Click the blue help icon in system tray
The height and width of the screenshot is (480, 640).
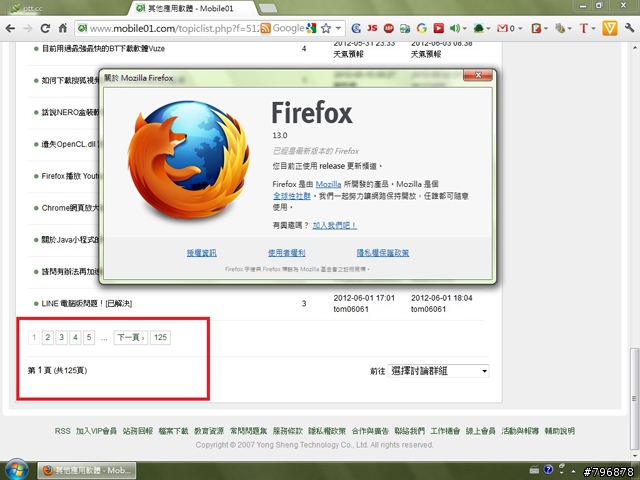[x=548, y=470]
